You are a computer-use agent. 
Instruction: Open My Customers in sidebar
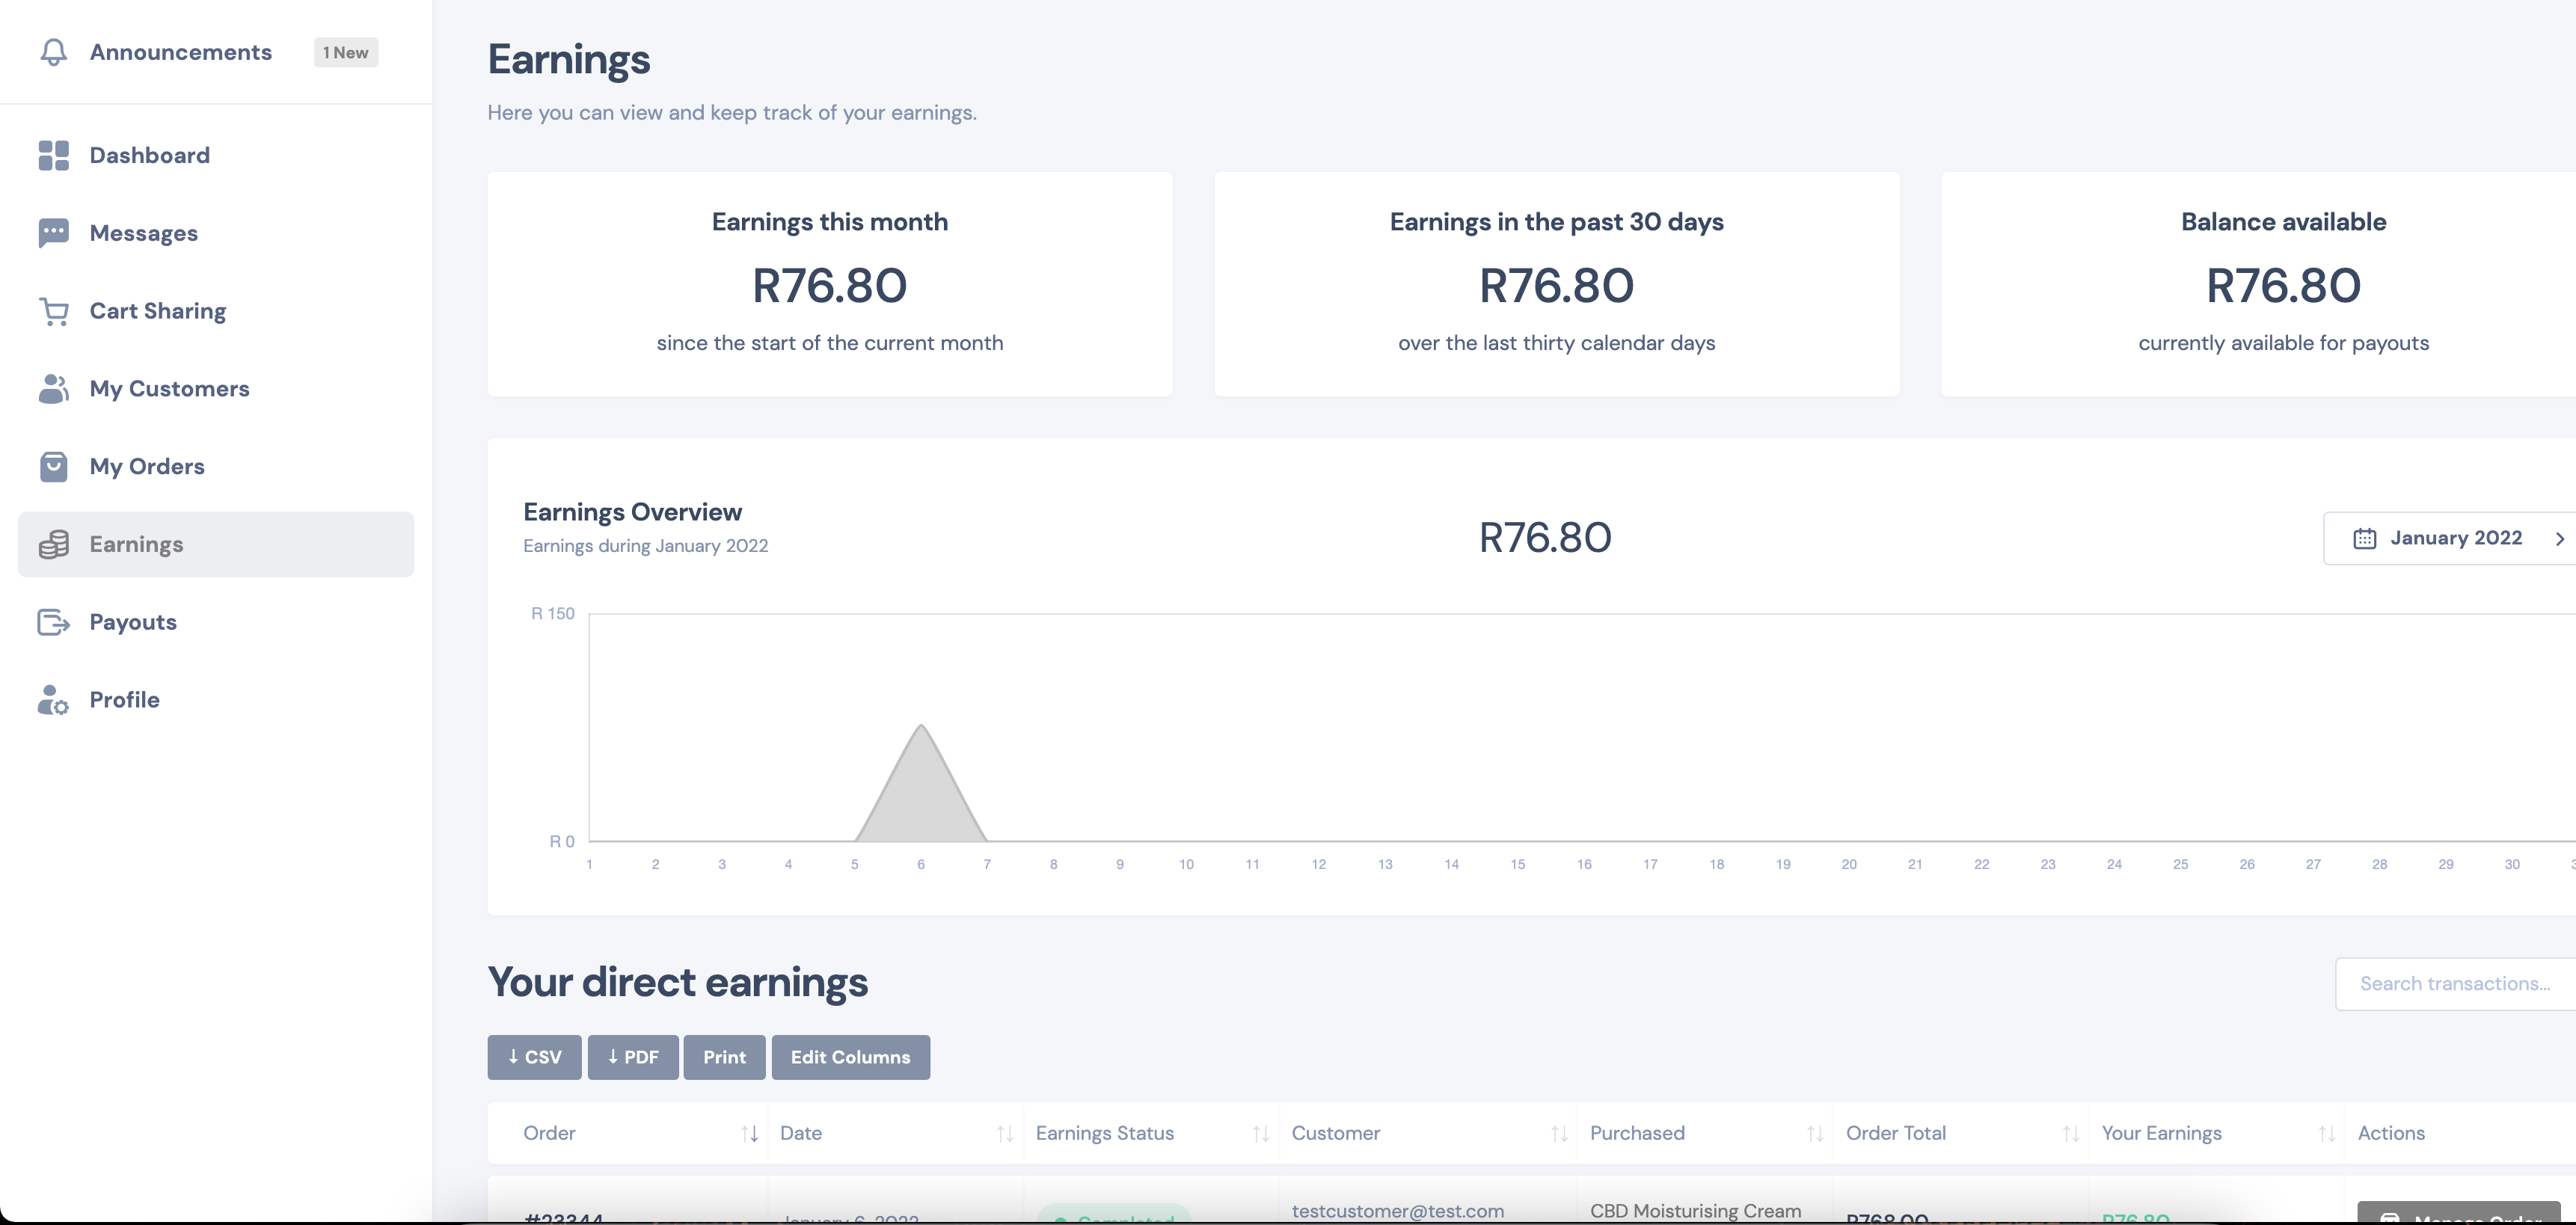pos(216,389)
